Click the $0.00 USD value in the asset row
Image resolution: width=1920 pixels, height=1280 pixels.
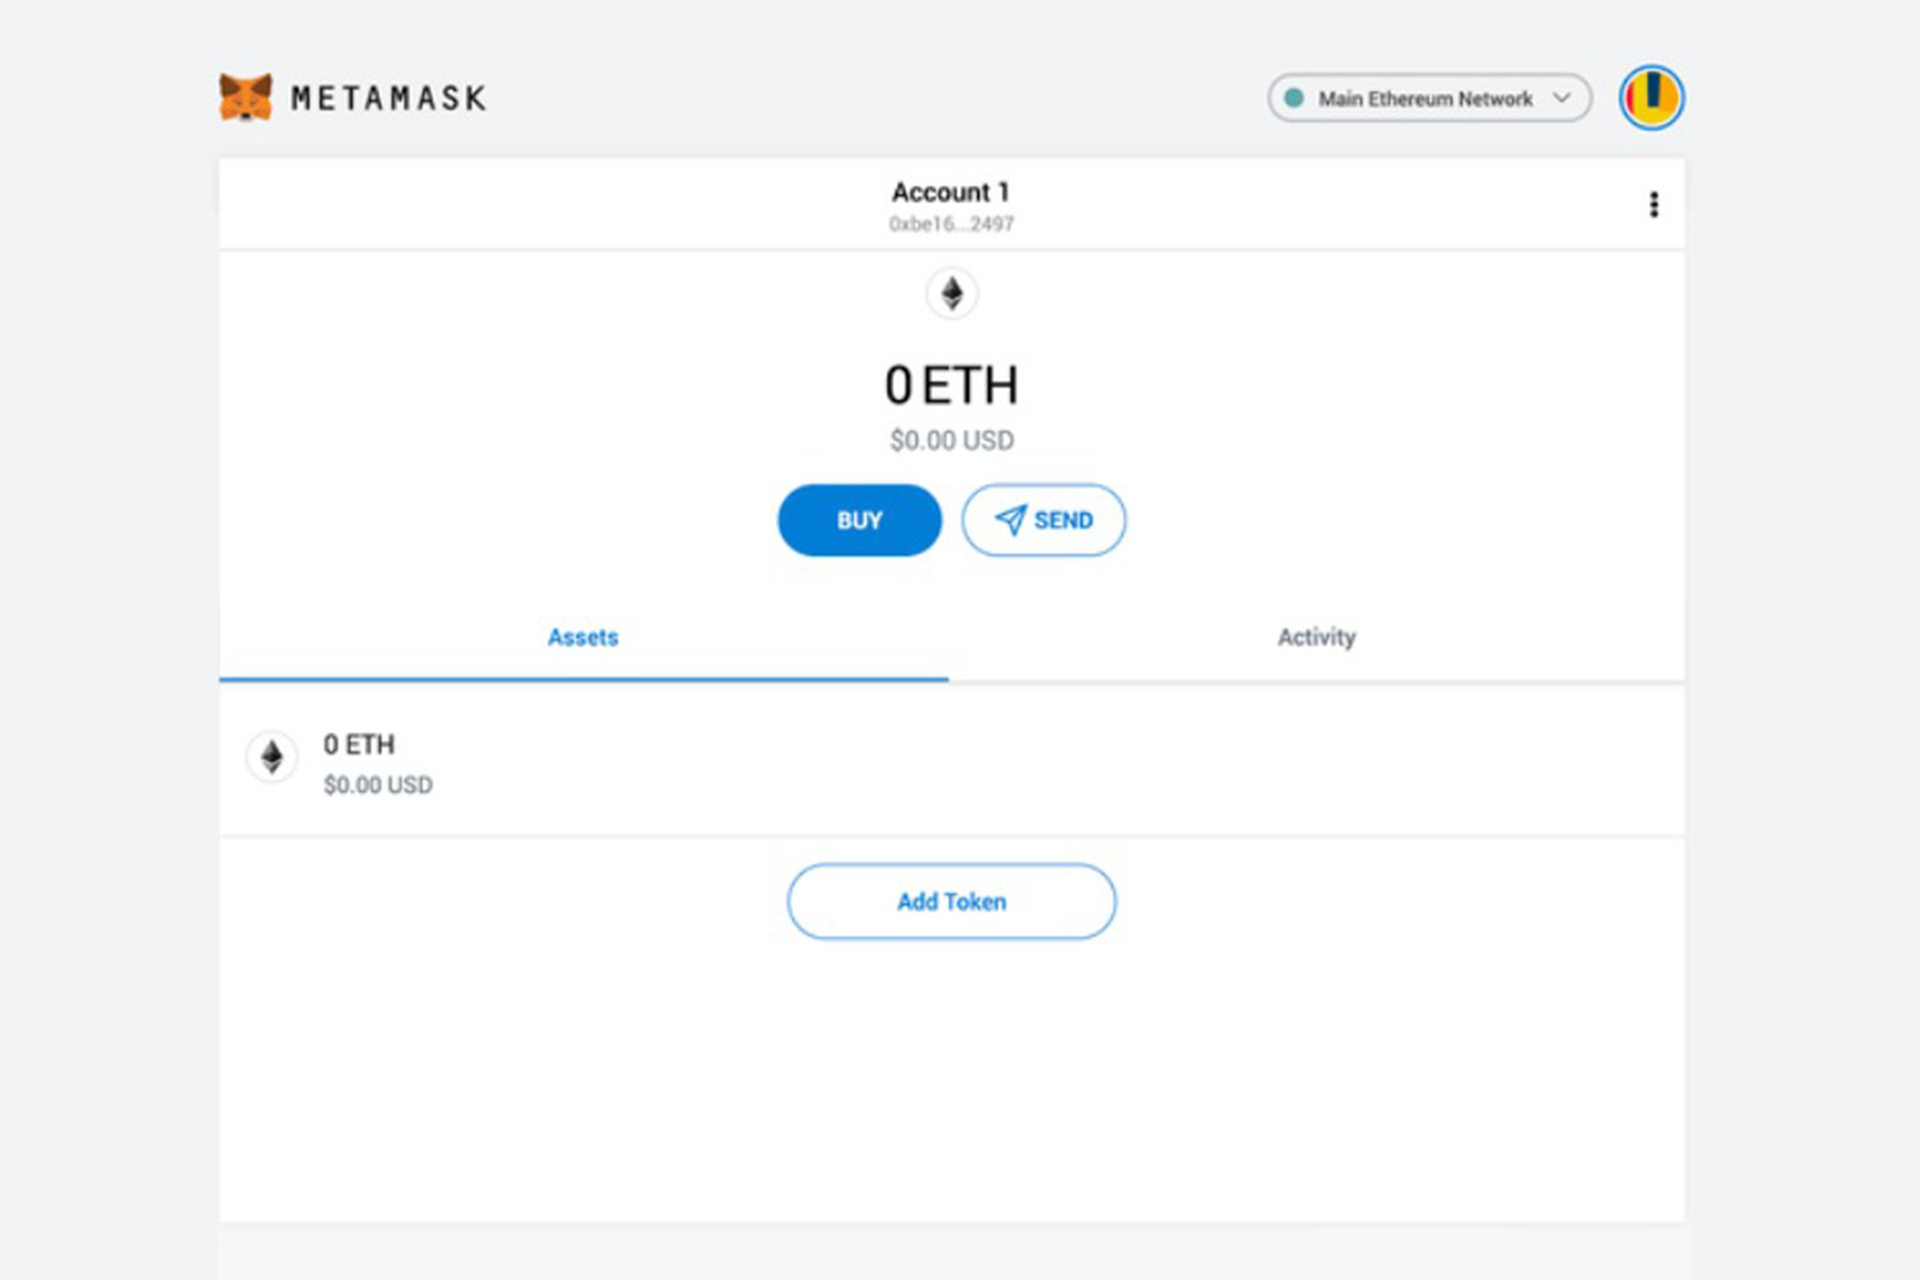(x=378, y=786)
